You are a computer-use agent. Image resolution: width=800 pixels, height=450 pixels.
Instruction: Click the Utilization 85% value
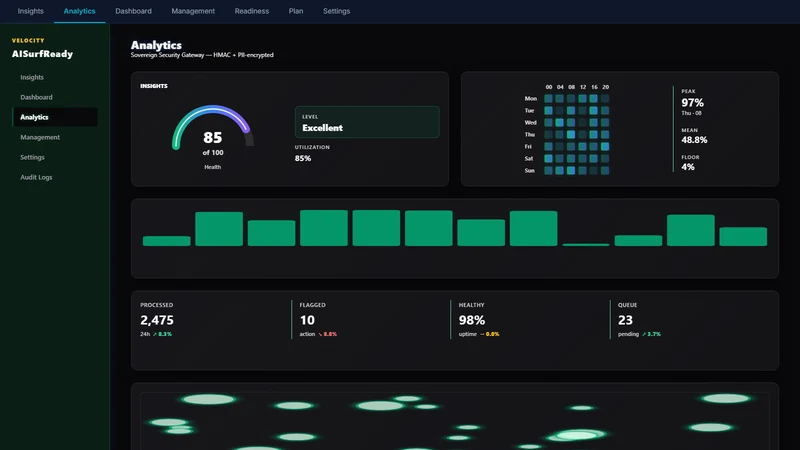303,158
